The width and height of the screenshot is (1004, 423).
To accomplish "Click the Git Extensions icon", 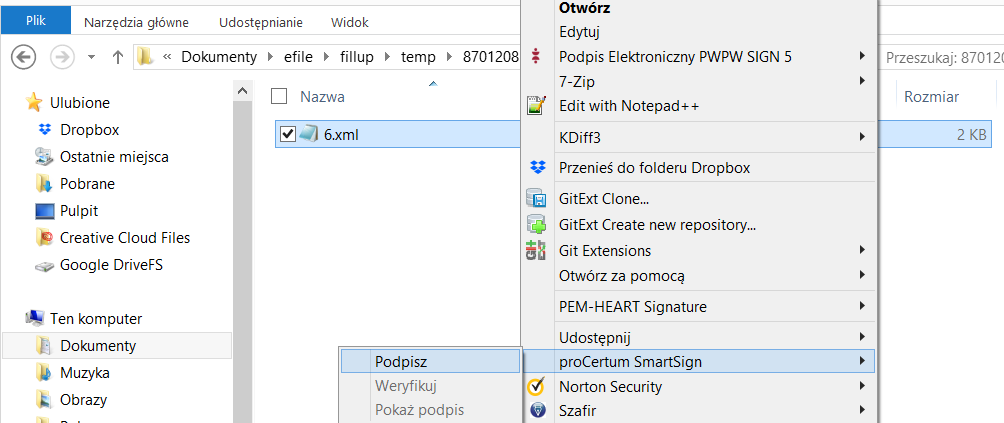I will (536, 250).
